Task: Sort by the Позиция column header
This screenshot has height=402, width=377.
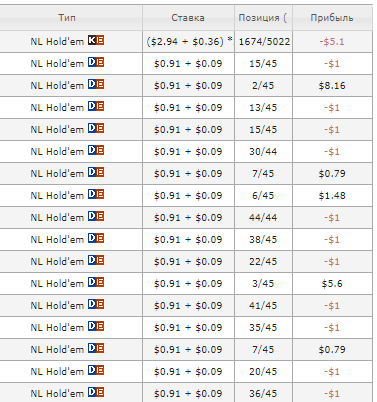Action: [x=263, y=17]
